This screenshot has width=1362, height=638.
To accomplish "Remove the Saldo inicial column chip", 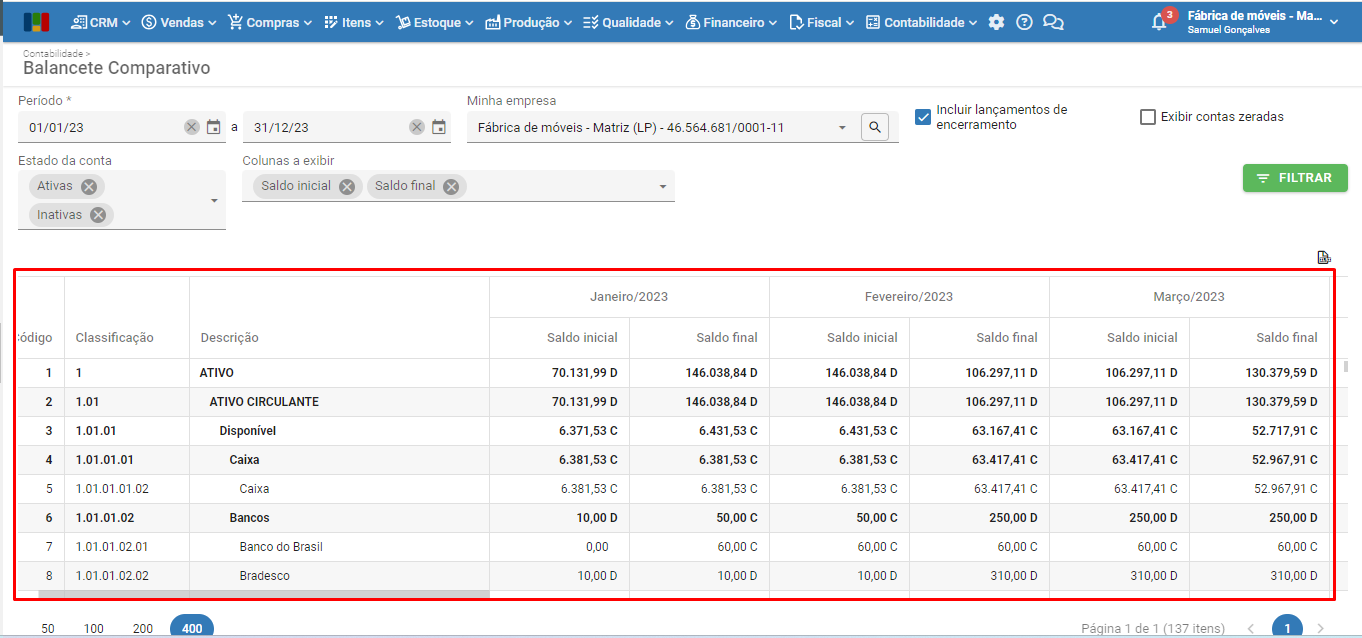I will [x=346, y=186].
